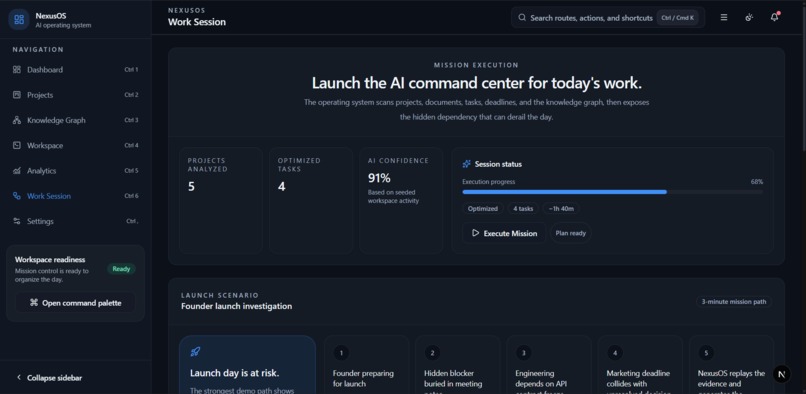The height and width of the screenshot is (394, 806).
Task: Navigate to Analytics
Action: (76, 171)
